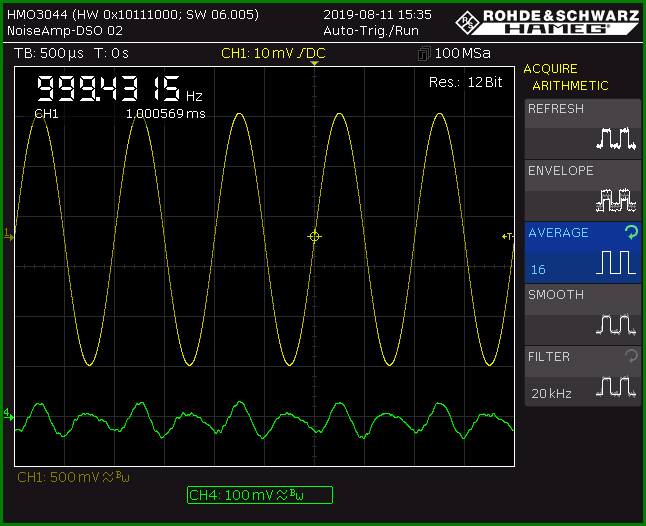Click the trigger point crosshair on the waveform

pos(314,236)
